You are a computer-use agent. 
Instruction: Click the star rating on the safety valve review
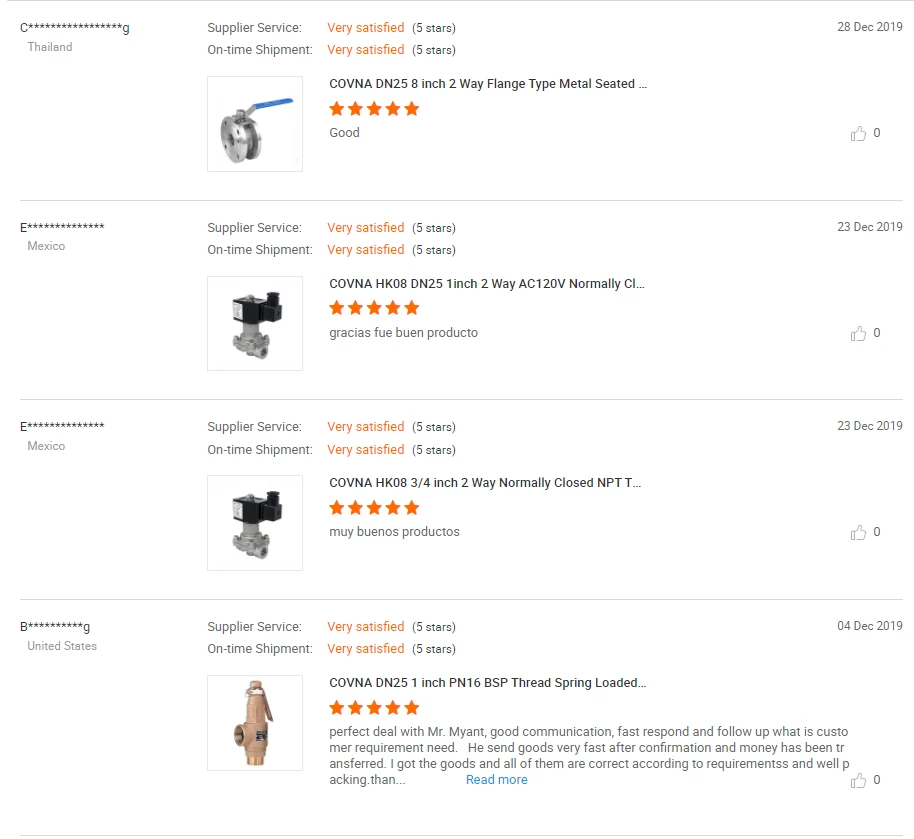[374, 707]
